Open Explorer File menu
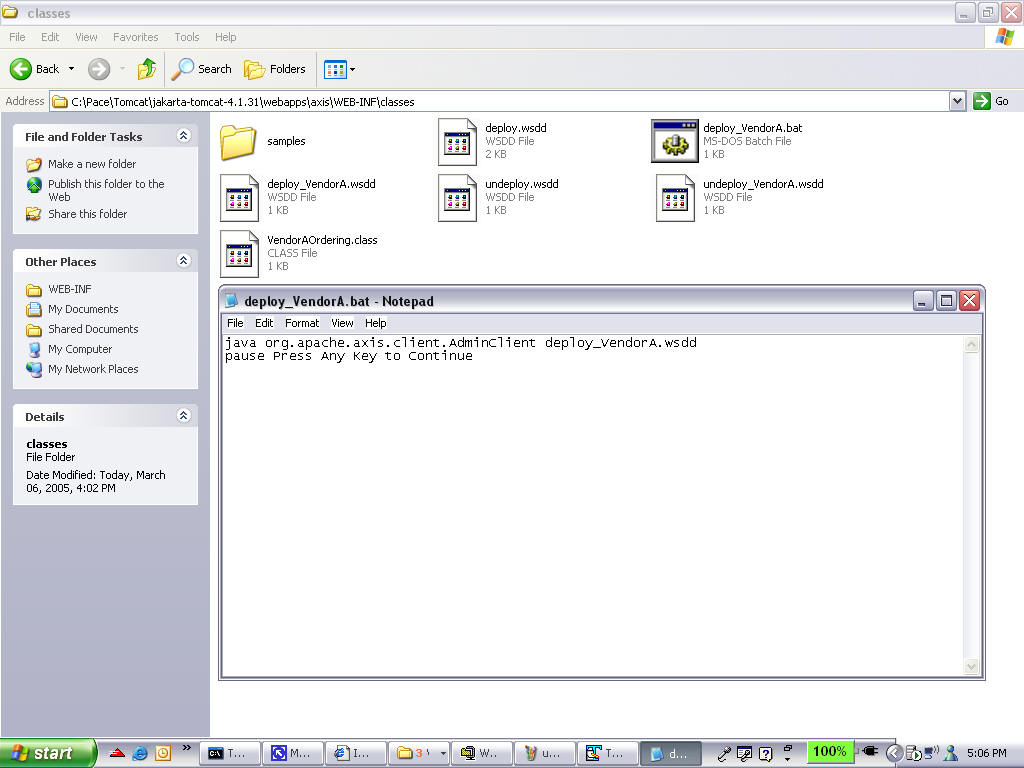This screenshot has height=768, width=1024. [x=17, y=37]
